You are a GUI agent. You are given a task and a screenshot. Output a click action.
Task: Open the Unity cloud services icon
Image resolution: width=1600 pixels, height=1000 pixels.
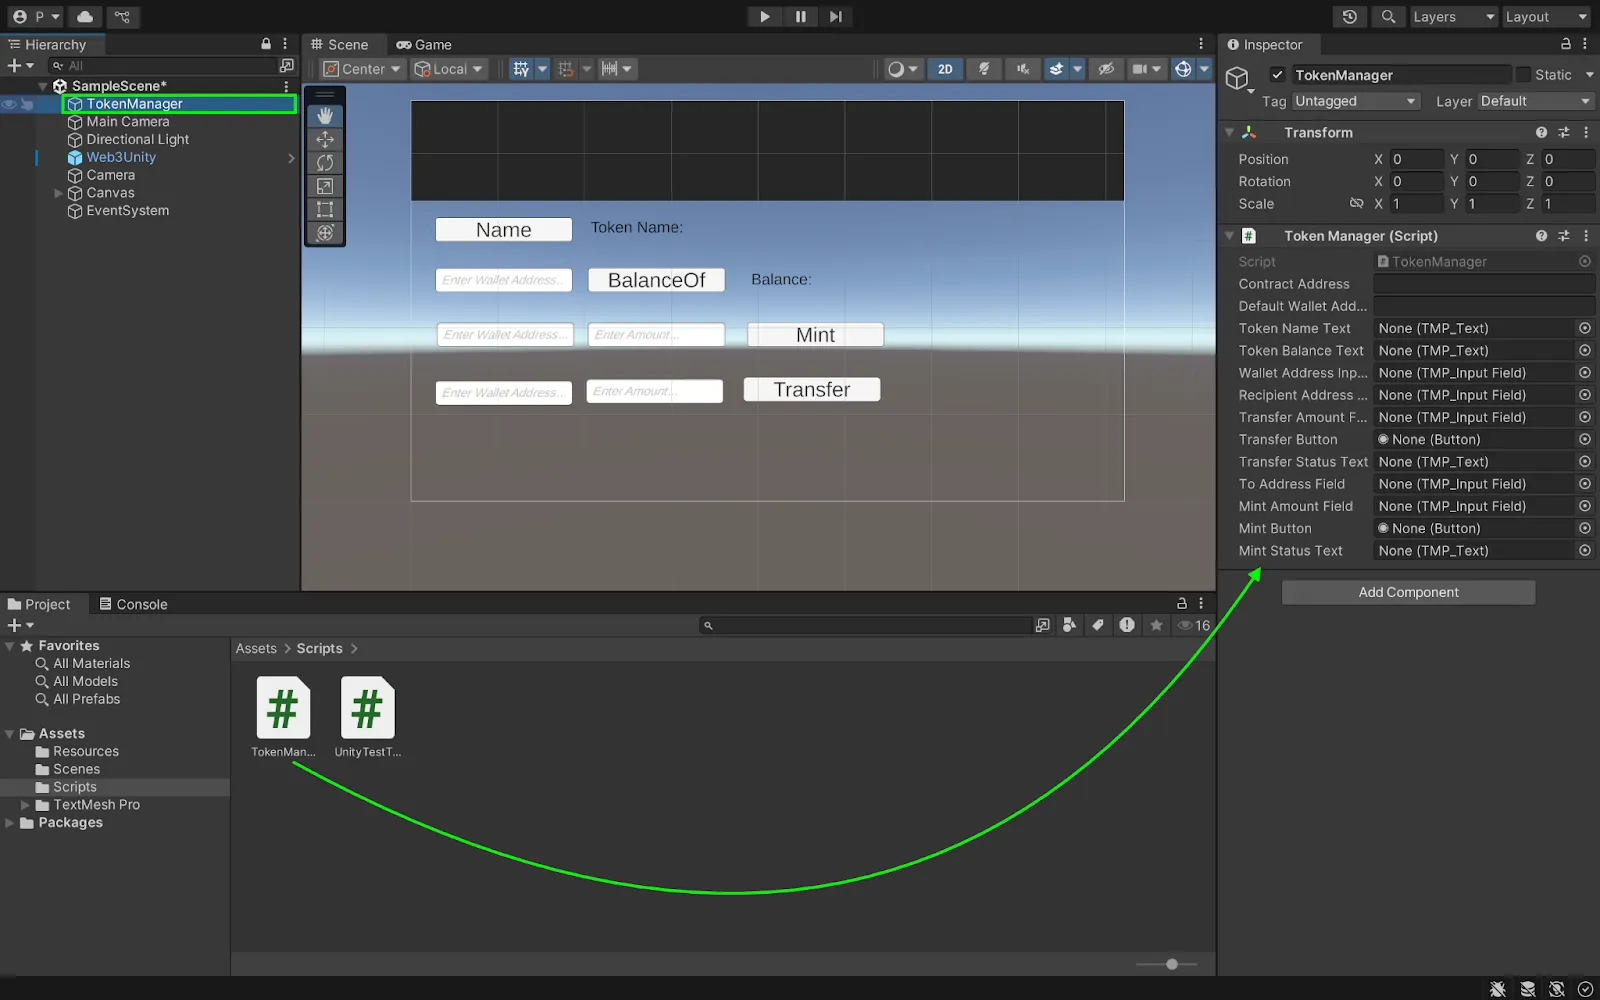pyautogui.click(x=85, y=16)
